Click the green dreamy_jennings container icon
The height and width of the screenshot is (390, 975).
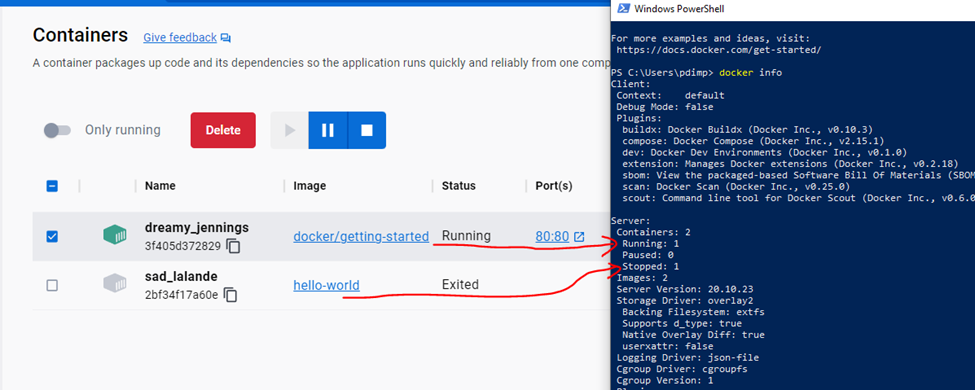[114, 234]
